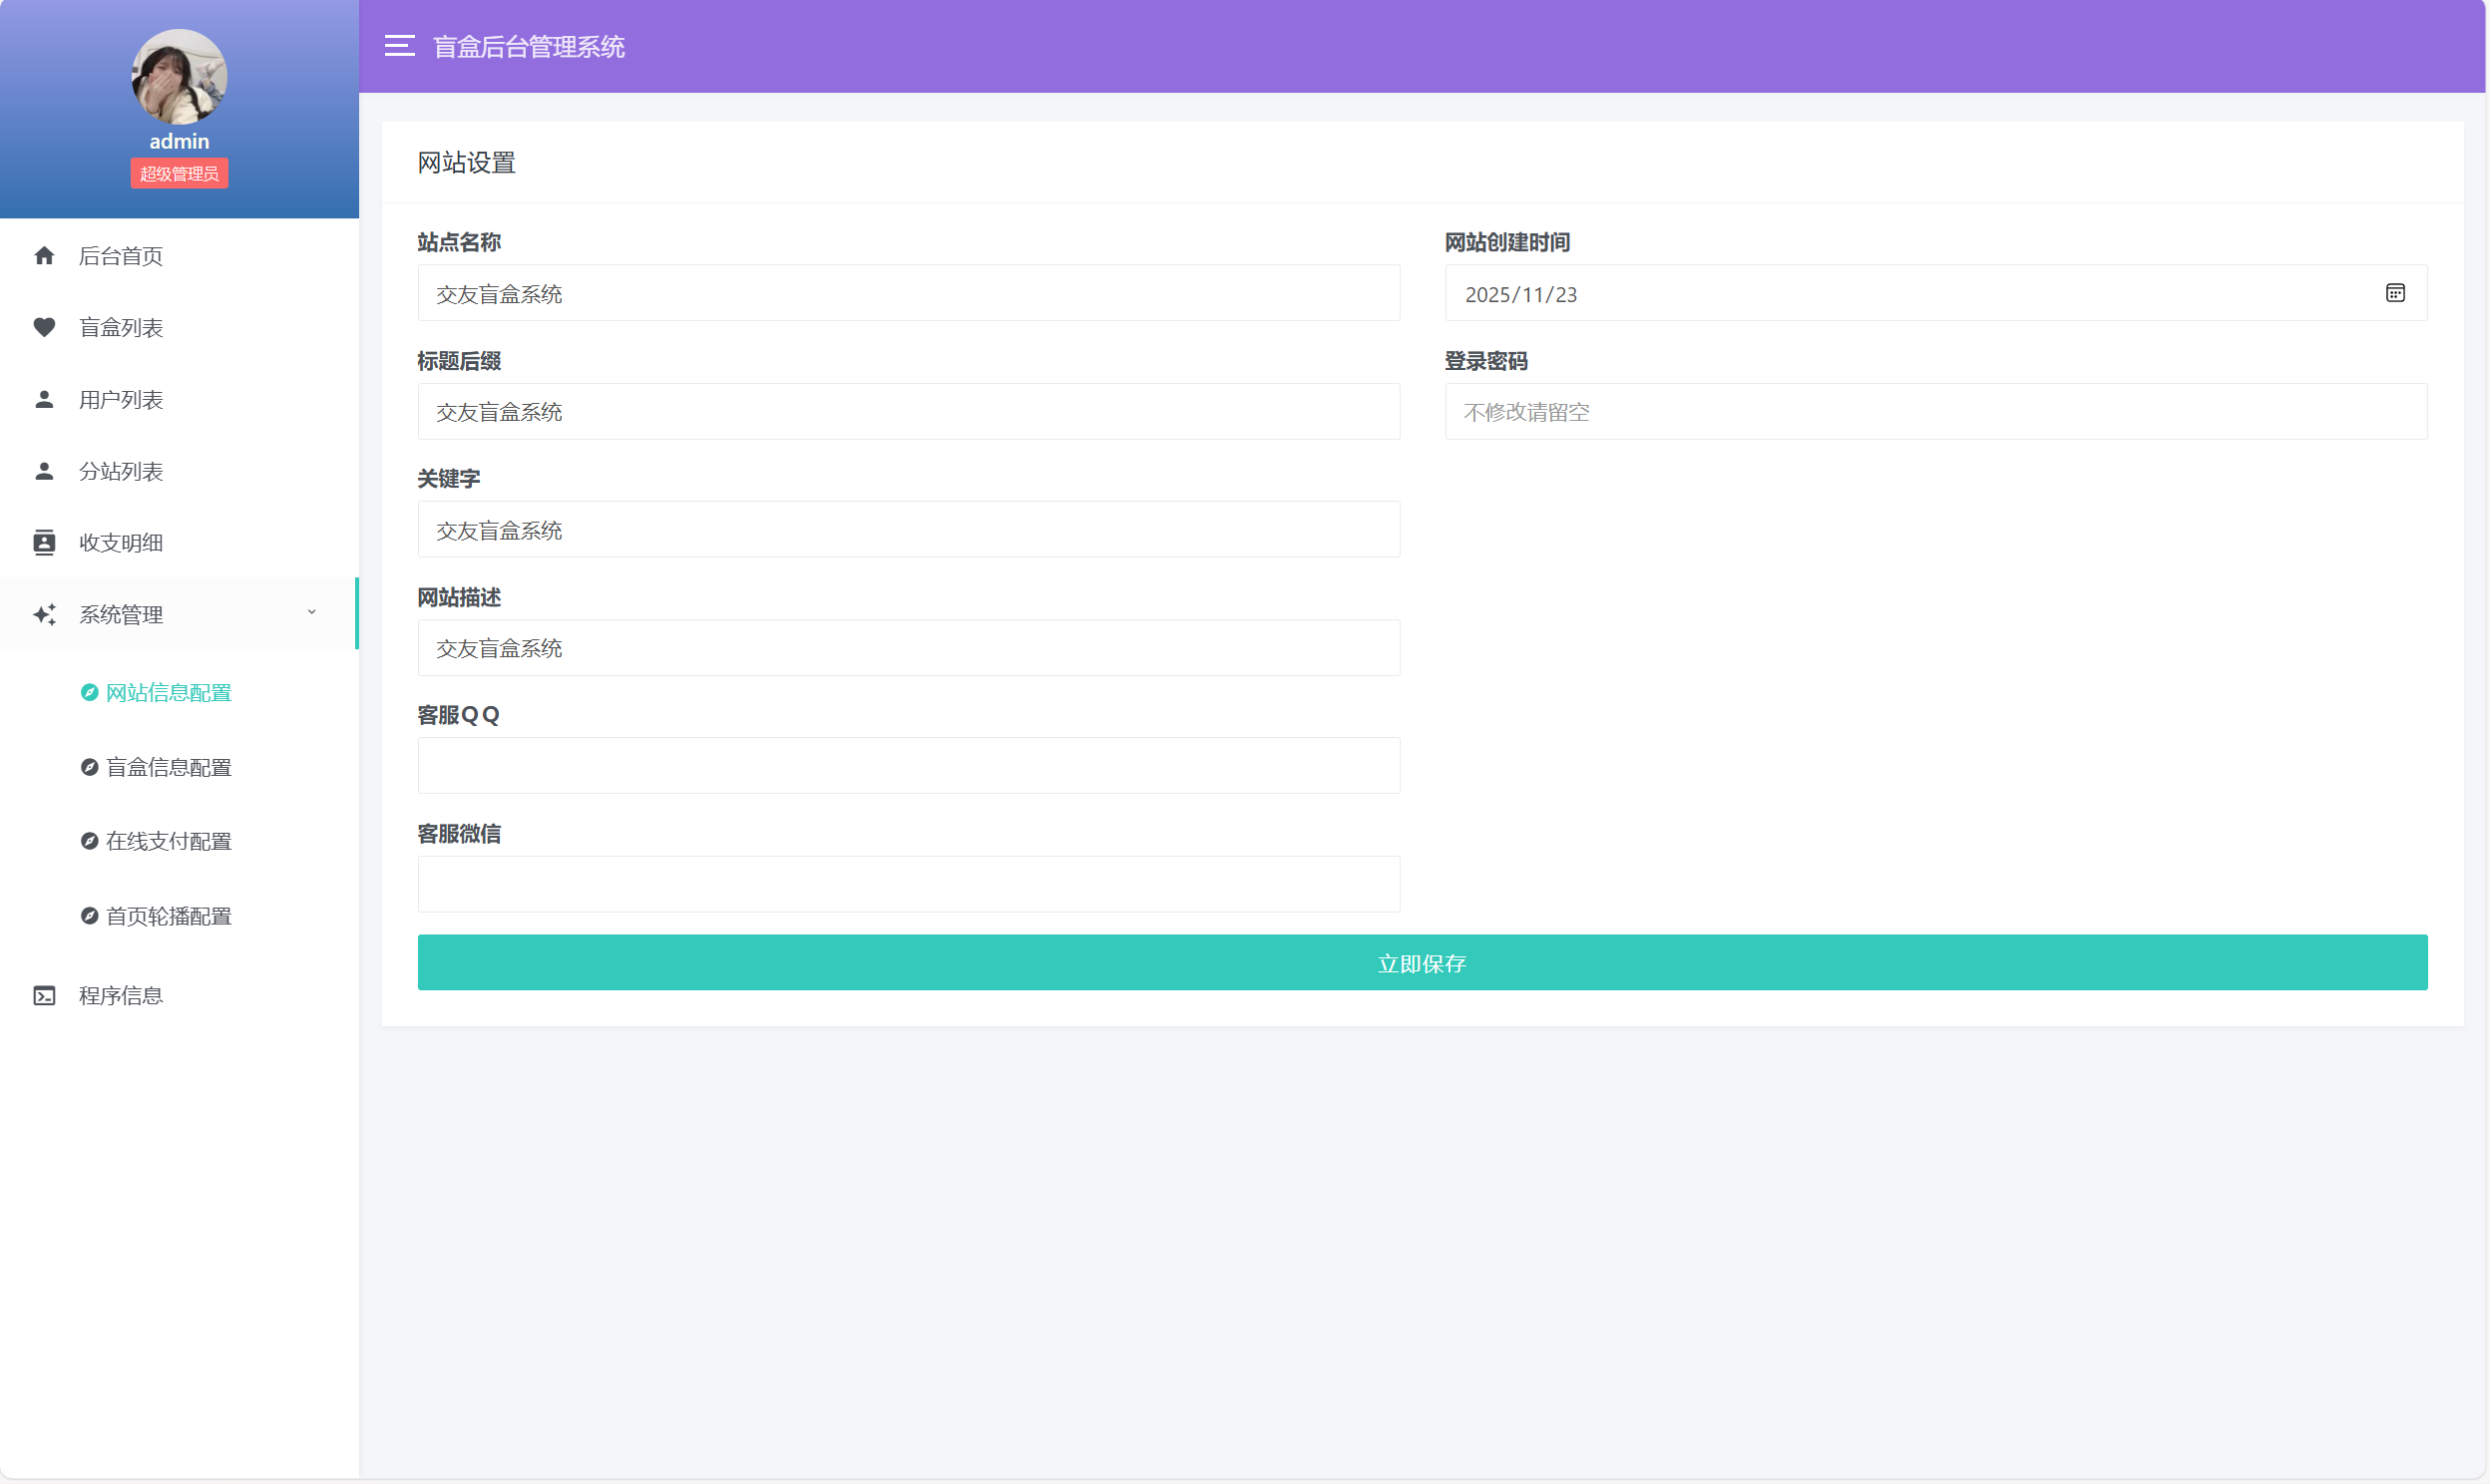2490x1484 pixels.
Task: Click the person icon beside 用户列表
Action: click(44, 399)
